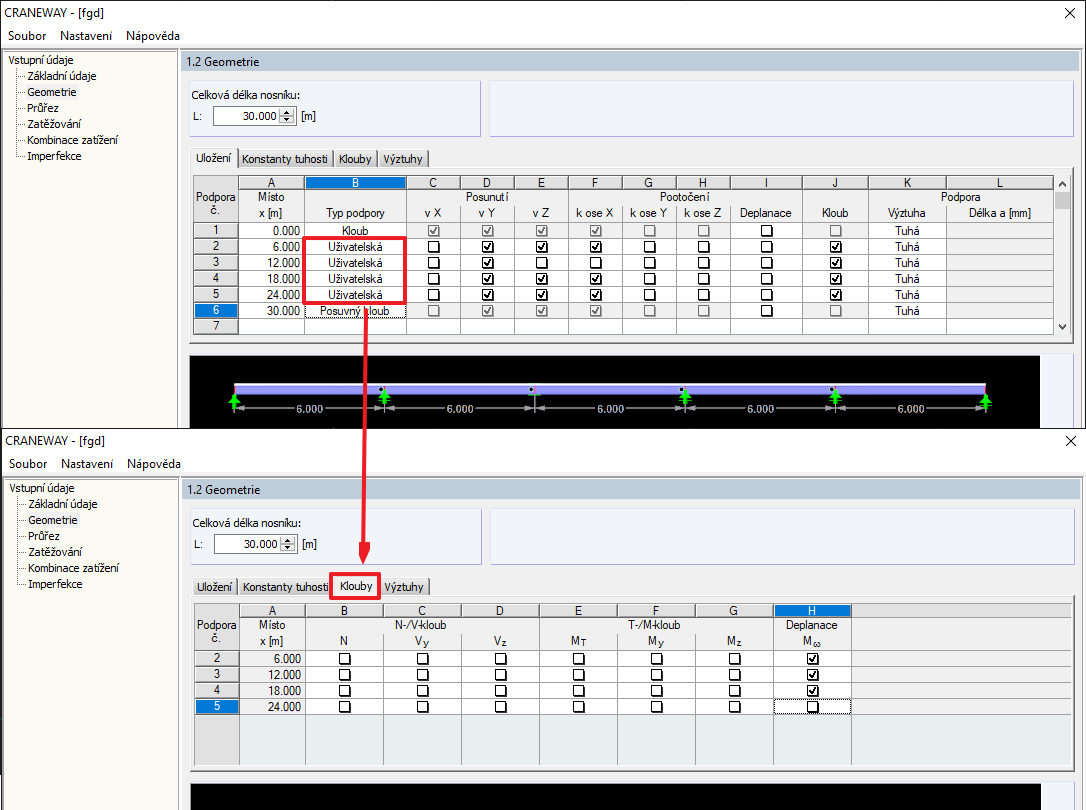
Task: Click 12.000 position cell in hinges table
Action: point(272,674)
